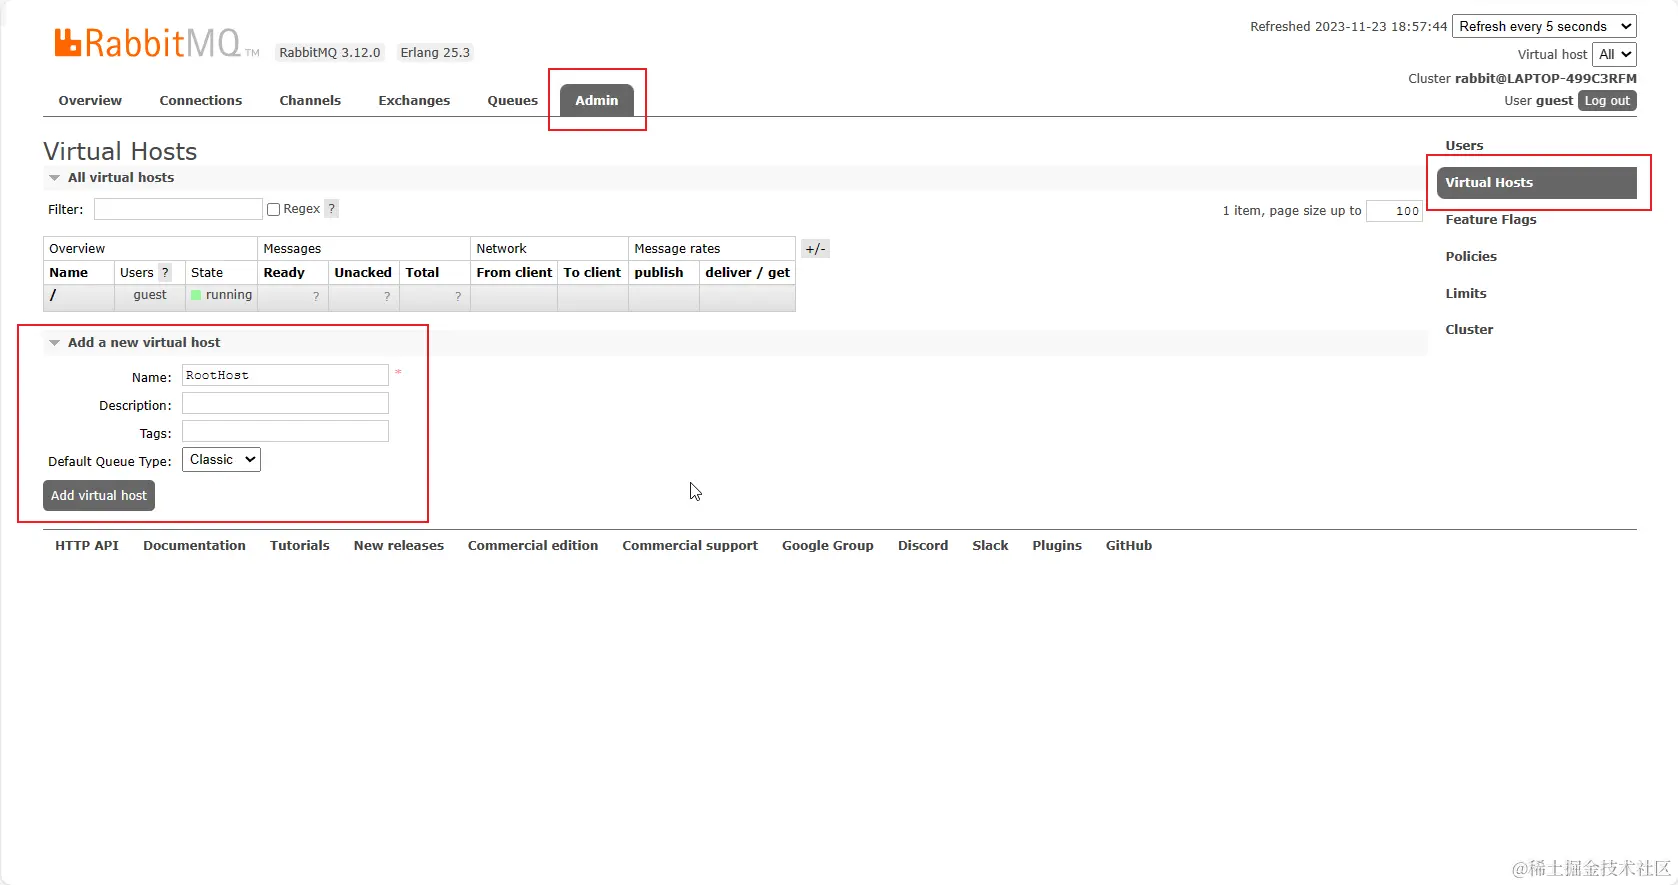Sort by the From client column header
Image resolution: width=1678 pixels, height=885 pixels.
[x=514, y=272]
